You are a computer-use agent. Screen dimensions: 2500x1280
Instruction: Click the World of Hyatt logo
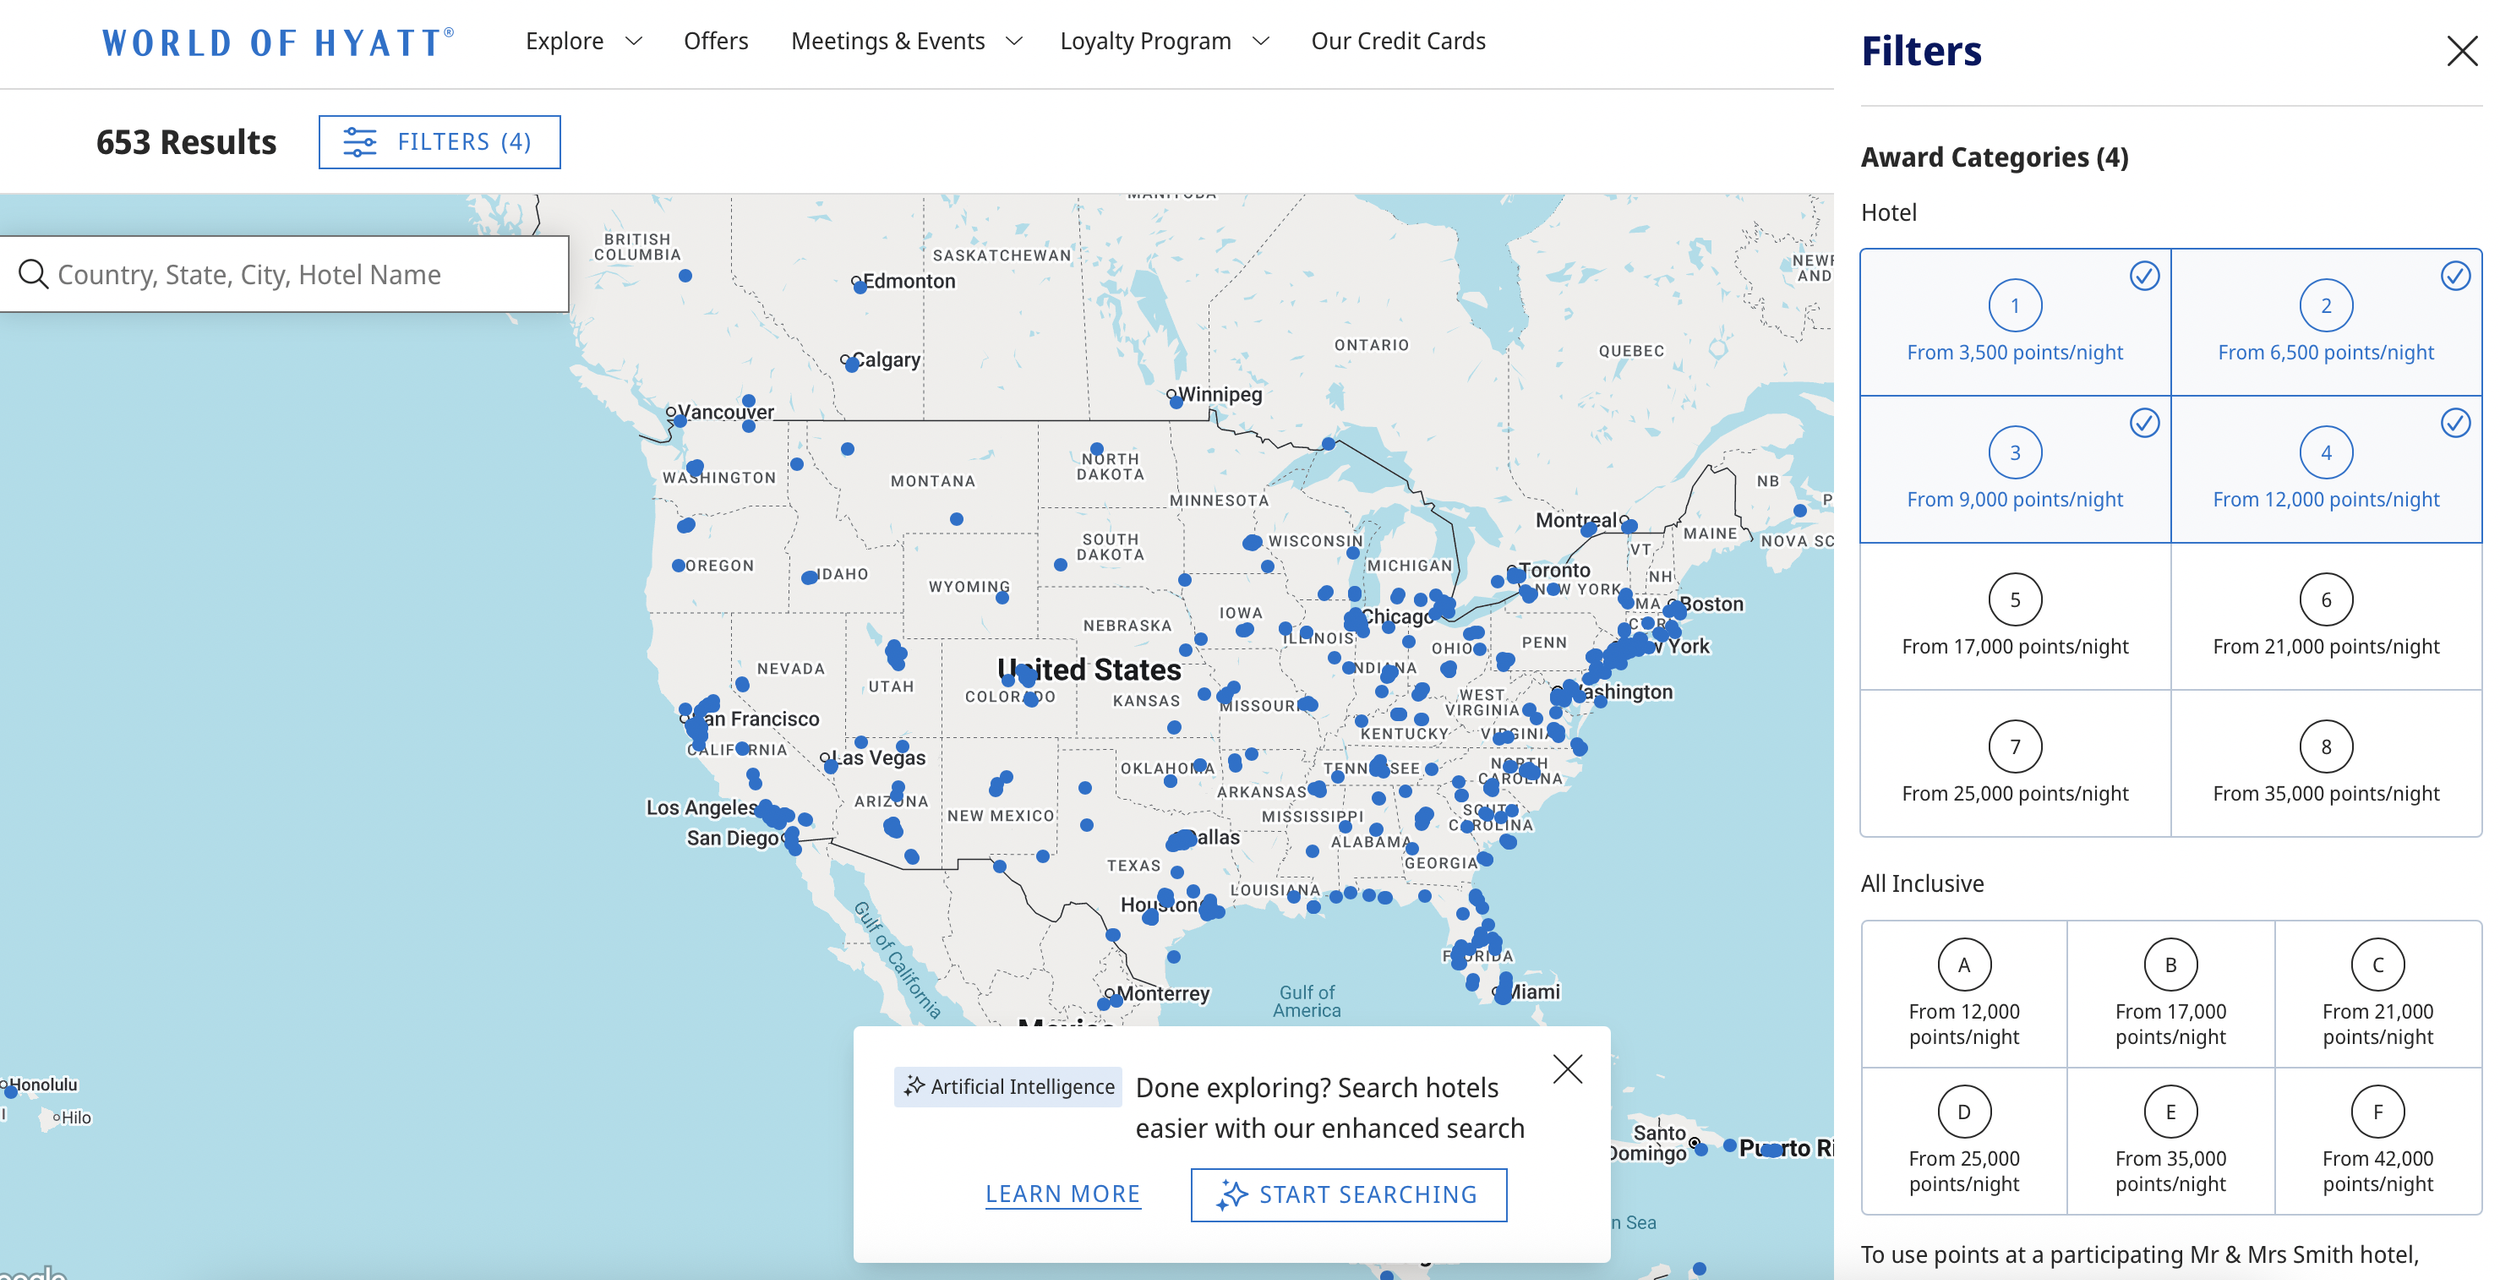point(278,42)
